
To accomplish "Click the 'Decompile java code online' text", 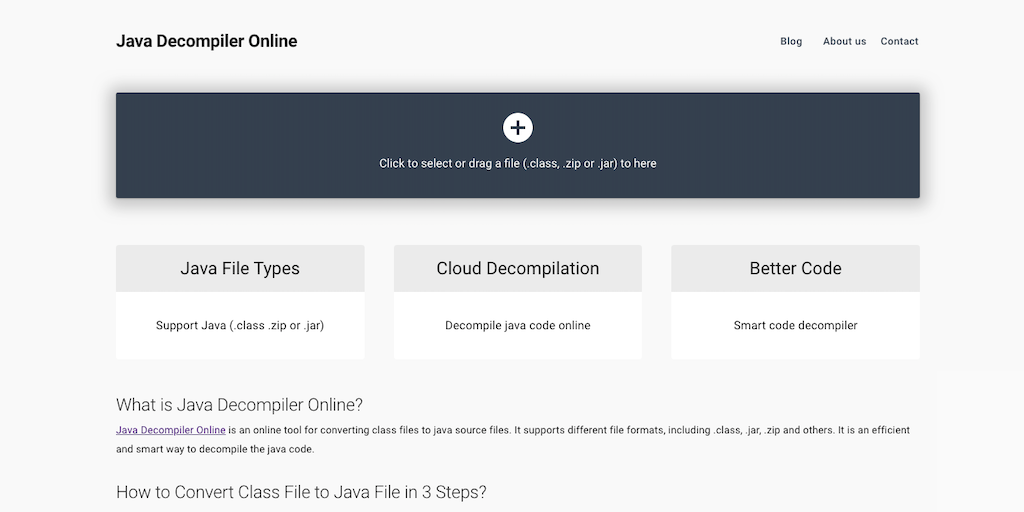I will pos(518,325).
